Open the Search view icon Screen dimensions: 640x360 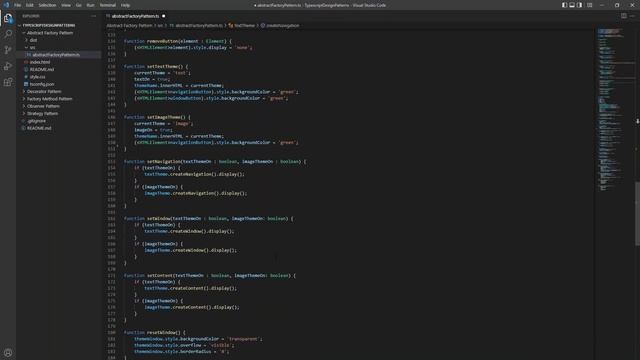click(x=8, y=34)
